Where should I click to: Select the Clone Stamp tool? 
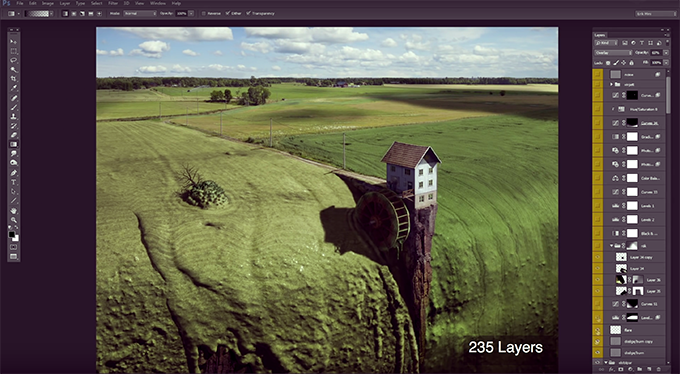13,116
